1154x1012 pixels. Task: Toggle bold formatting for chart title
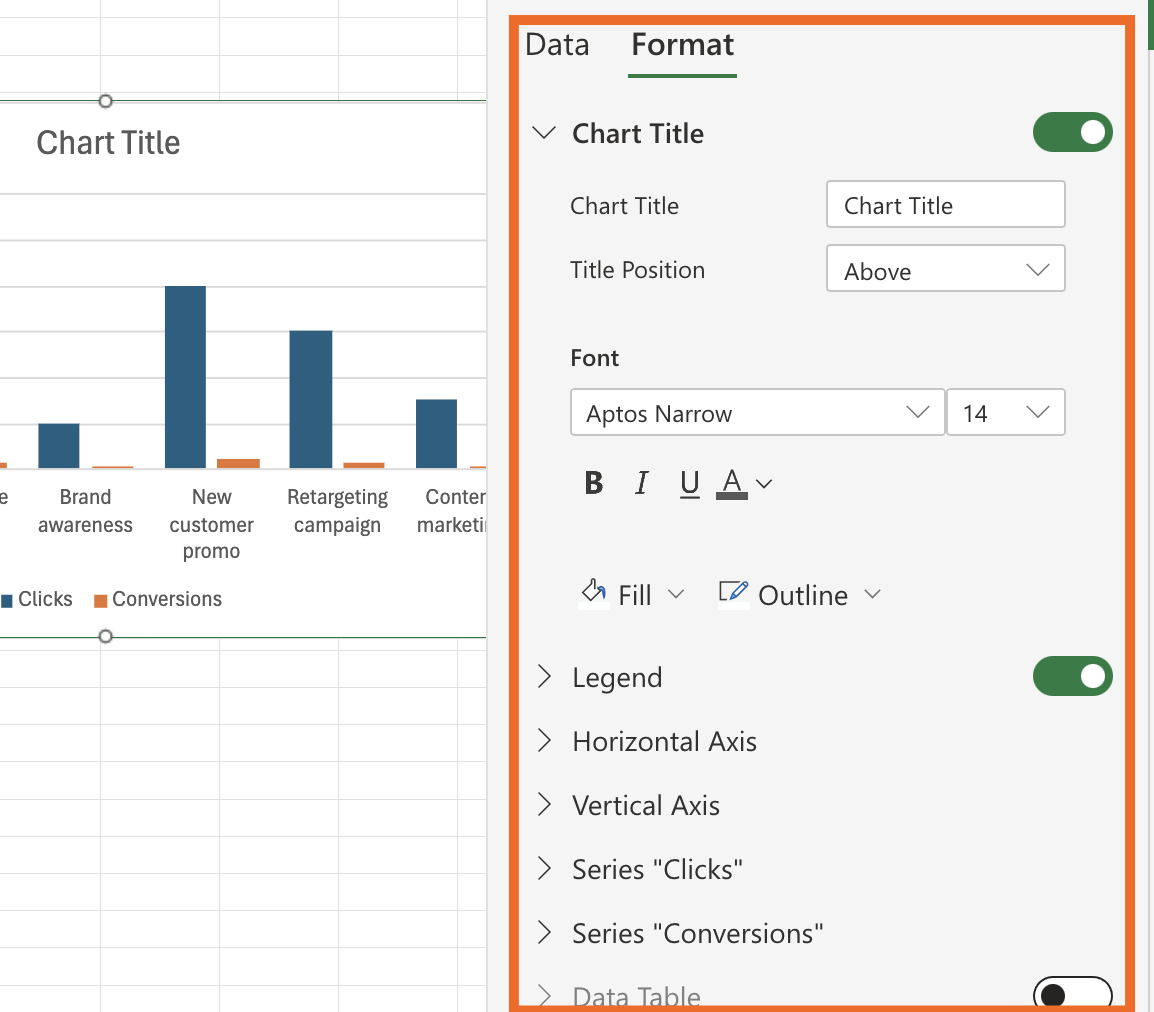pyautogui.click(x=594, y=484)
